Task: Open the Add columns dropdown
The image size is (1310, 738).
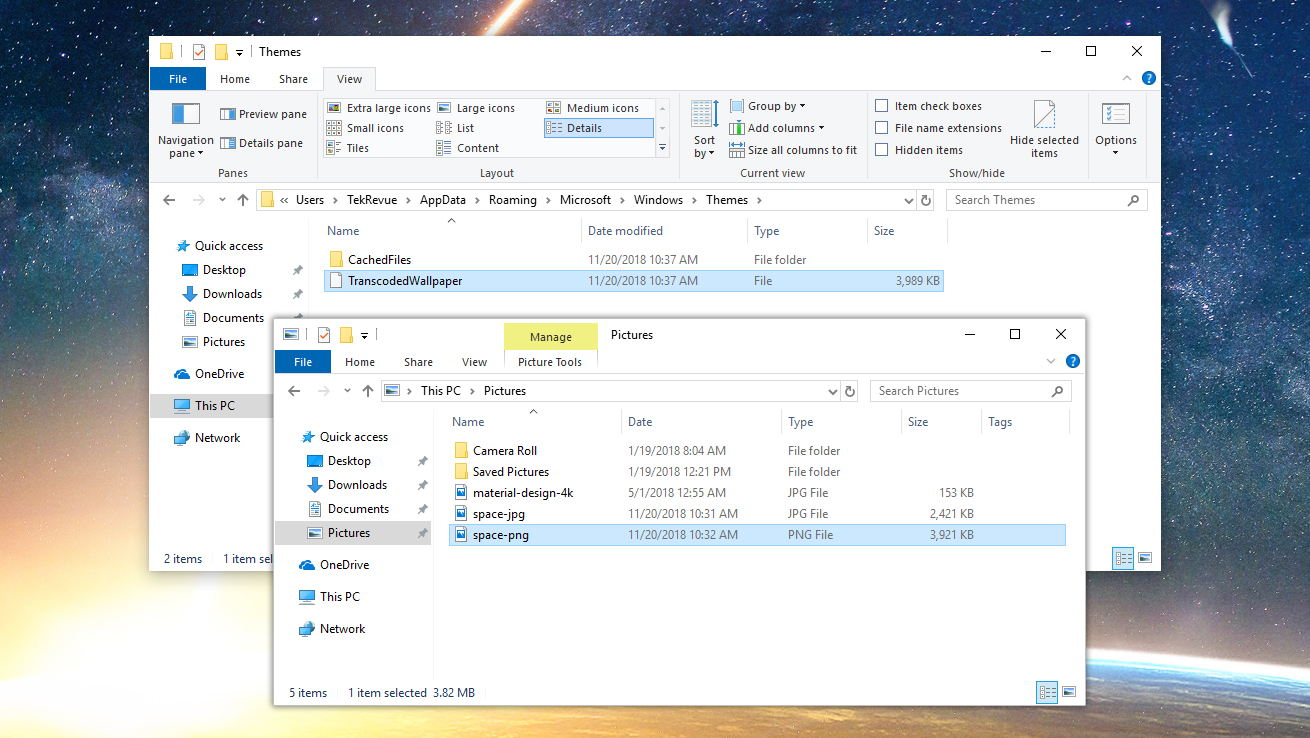Action: click(x=777, y=128)
